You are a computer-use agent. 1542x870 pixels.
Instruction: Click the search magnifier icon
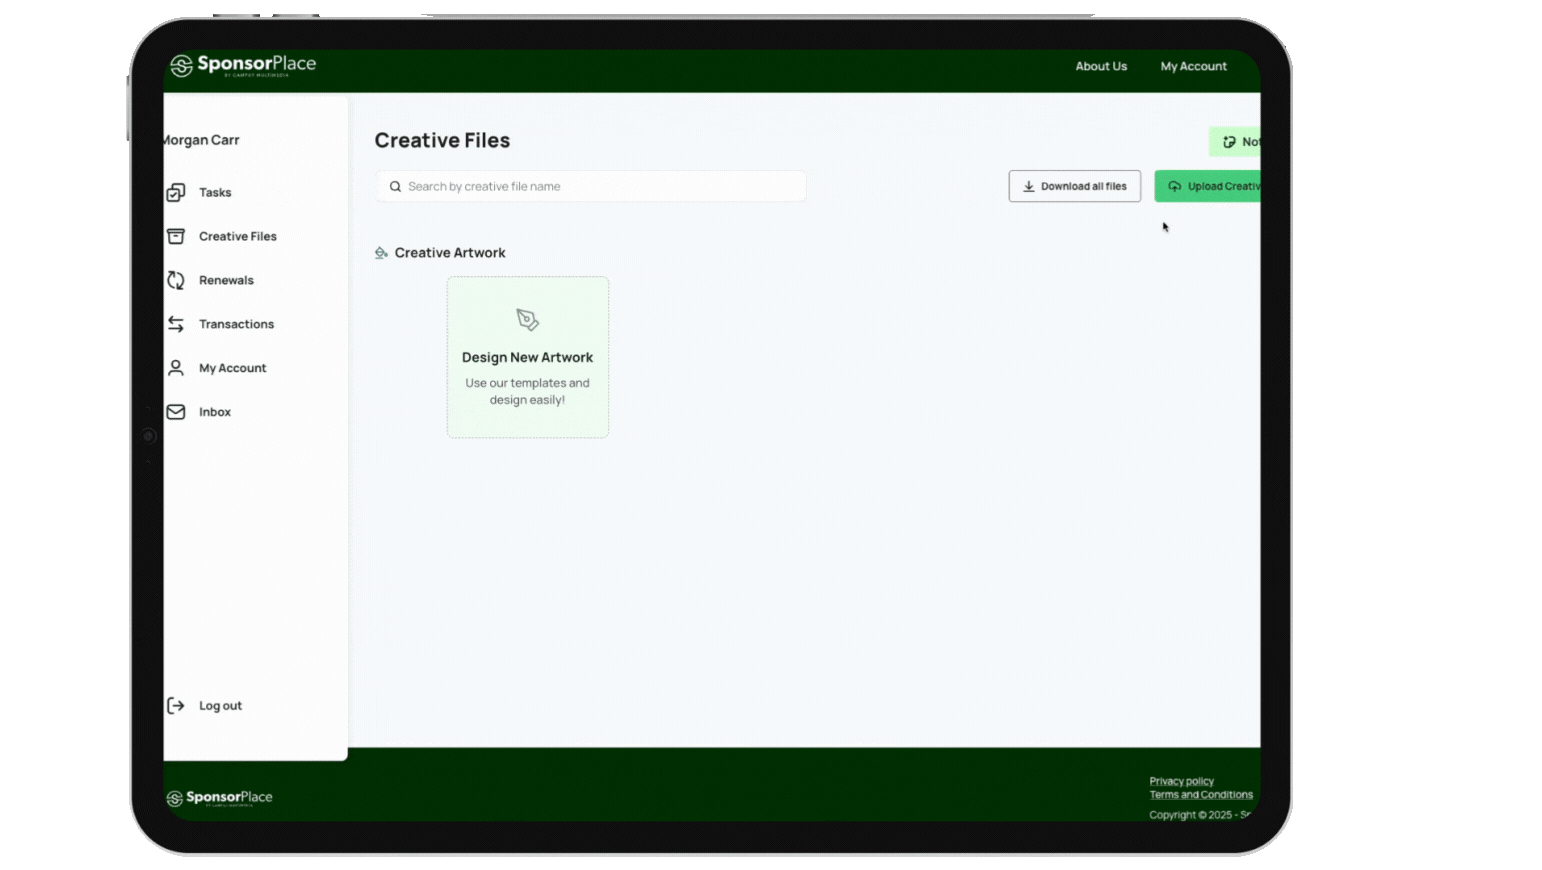[x=395, y=186]
